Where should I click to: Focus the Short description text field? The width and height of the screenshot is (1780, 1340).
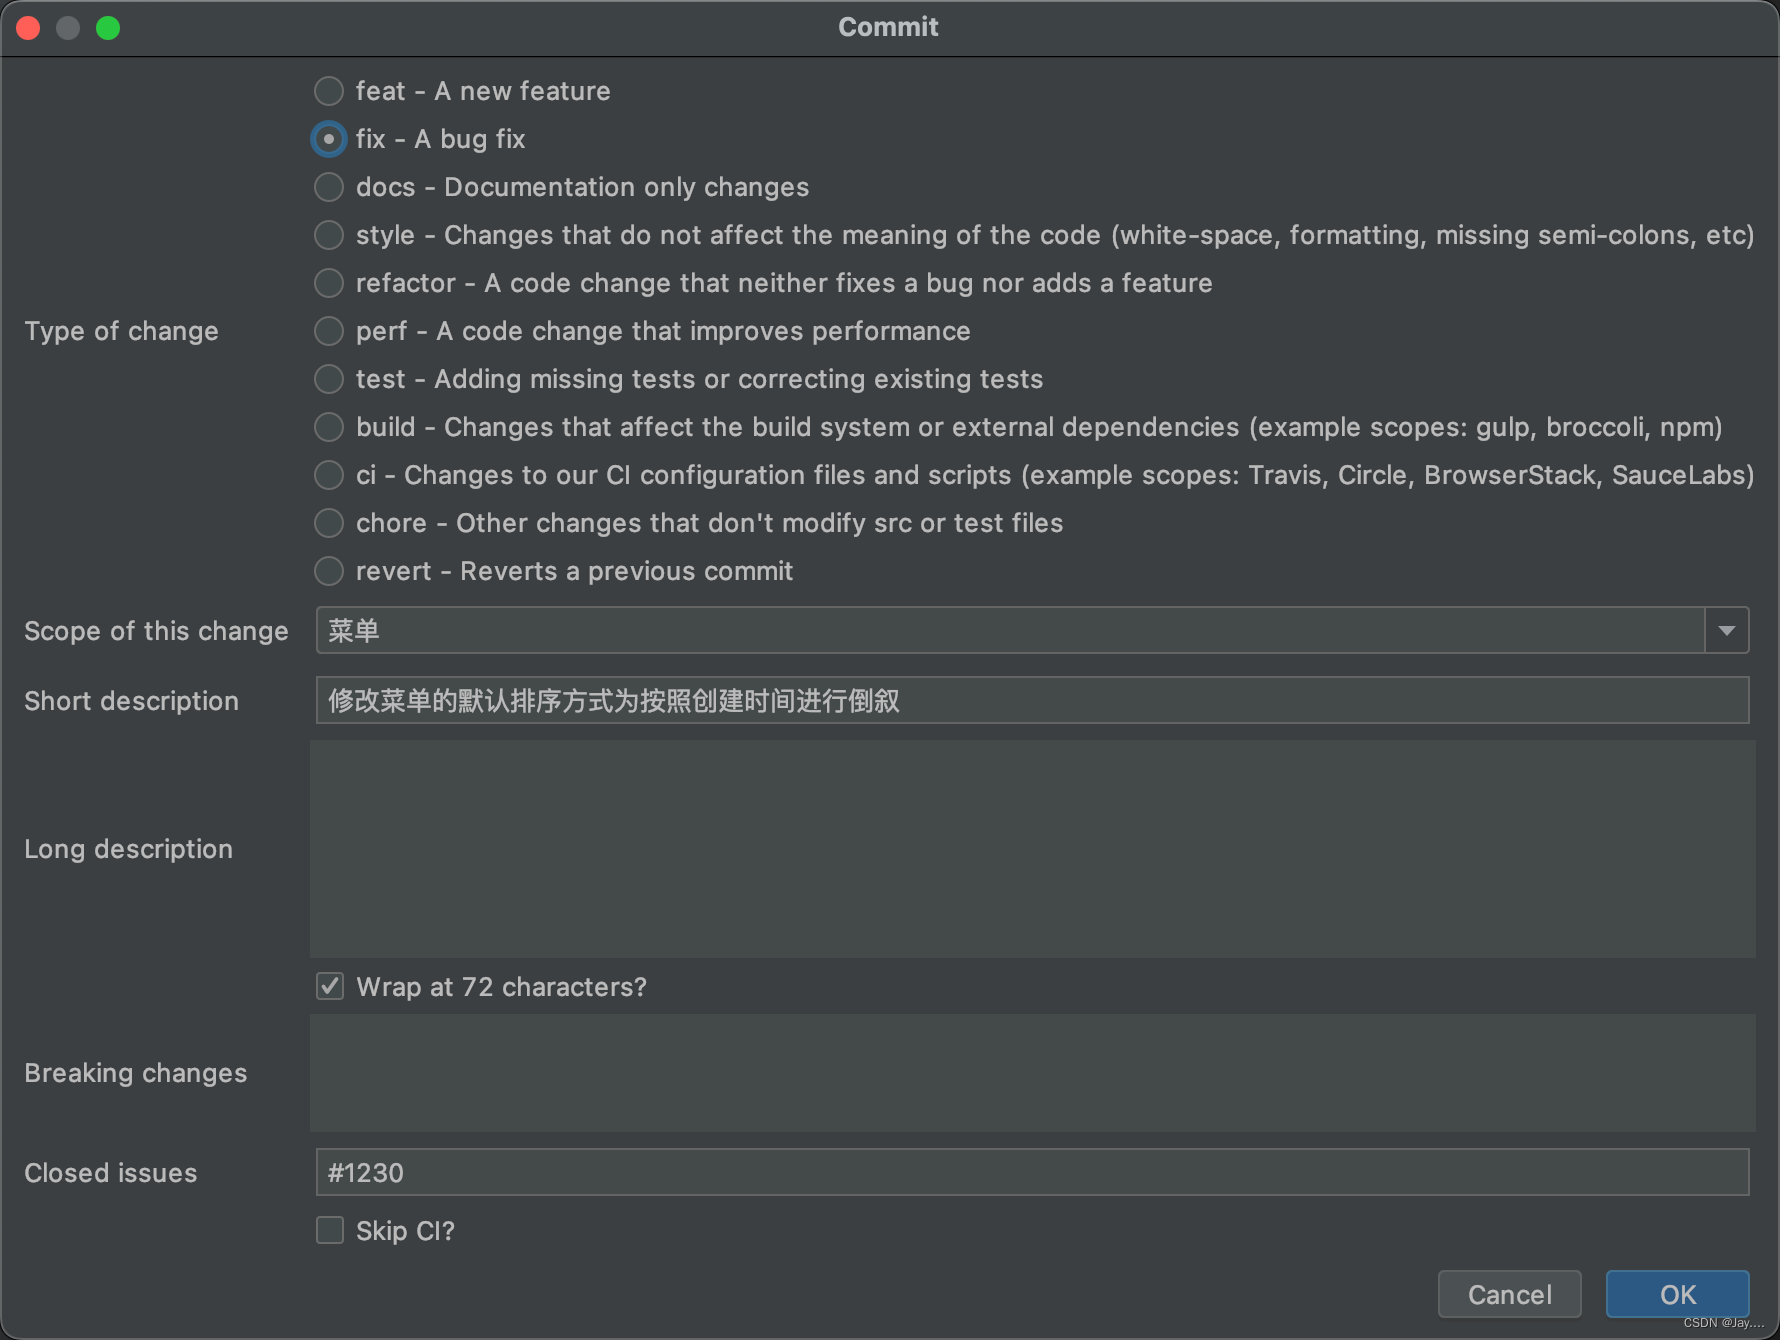1032,700
